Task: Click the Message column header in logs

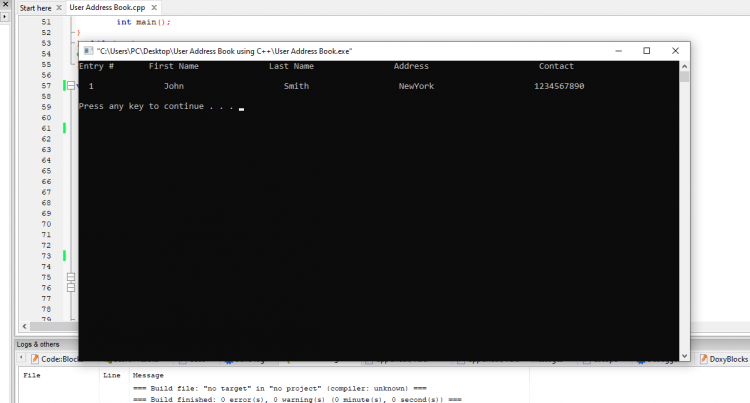Action: (148, 375)
